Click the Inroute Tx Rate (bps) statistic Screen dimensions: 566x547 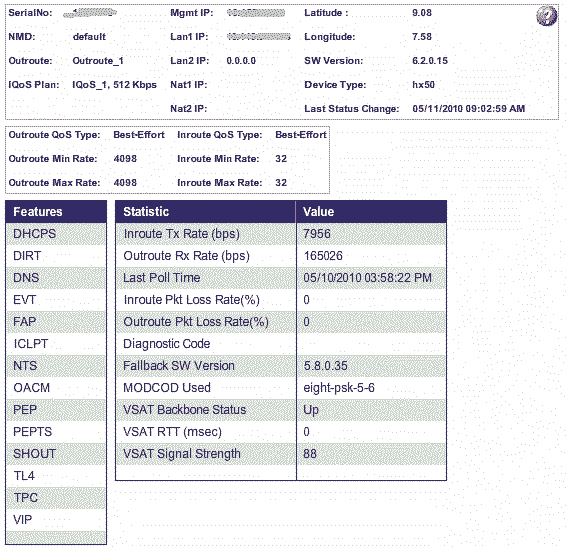click(182, 234)
